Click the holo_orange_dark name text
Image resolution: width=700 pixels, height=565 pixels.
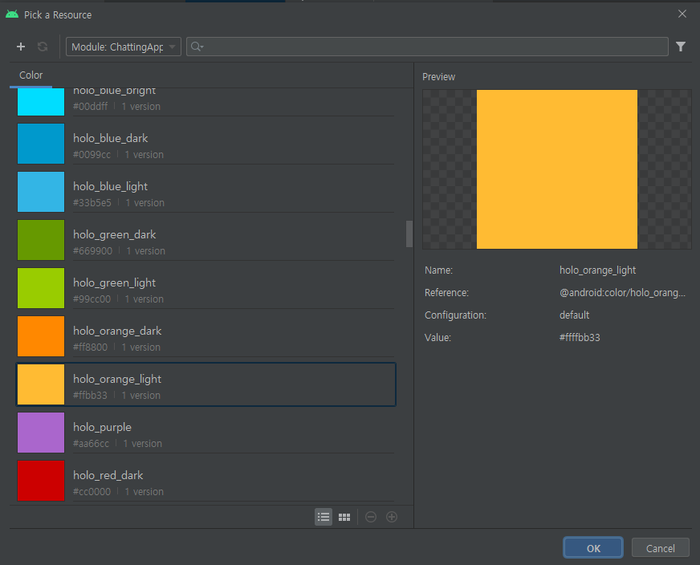tap(117, 331)
